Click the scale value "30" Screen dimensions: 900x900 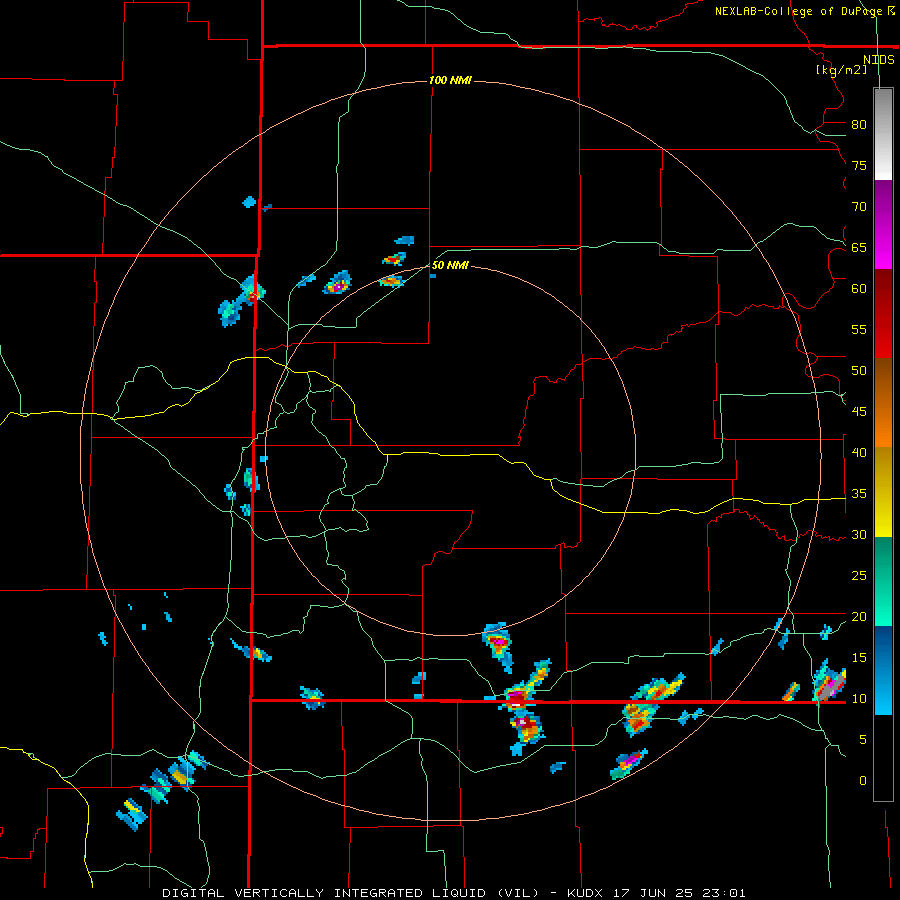859,534
